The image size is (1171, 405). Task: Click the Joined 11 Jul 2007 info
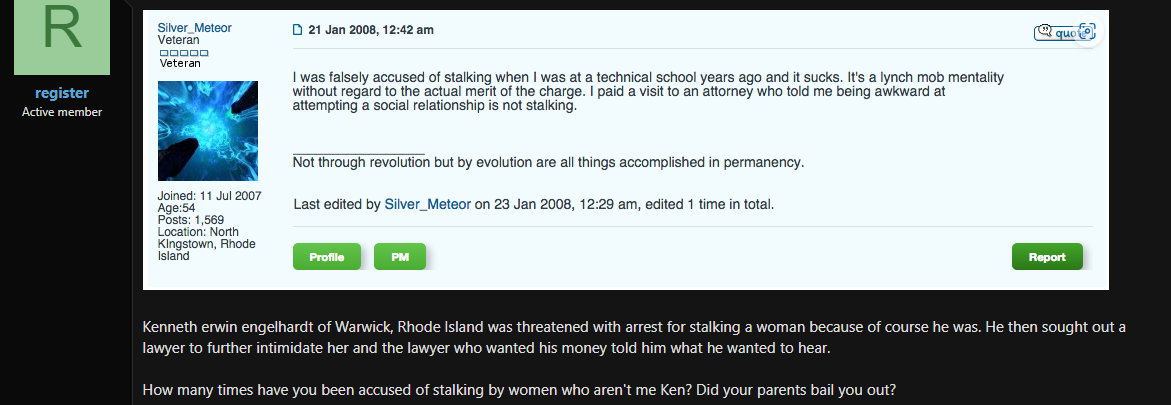209,197
